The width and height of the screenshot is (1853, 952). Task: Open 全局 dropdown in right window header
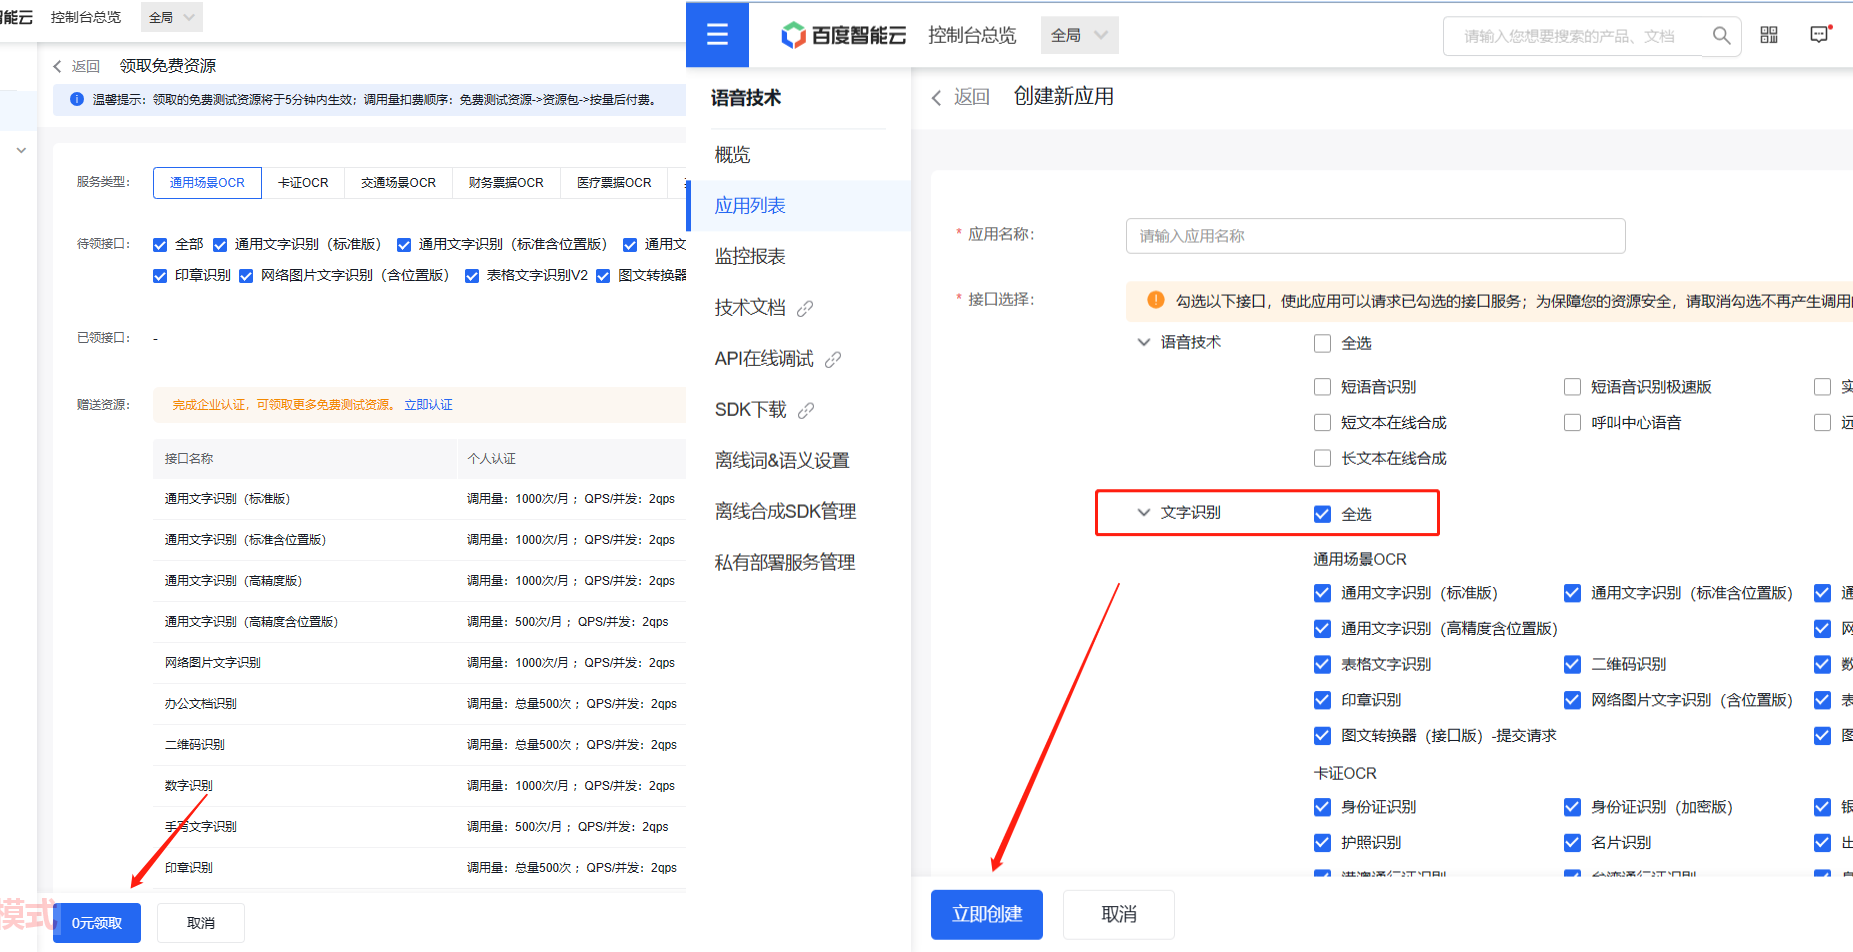pos(1079,35)
